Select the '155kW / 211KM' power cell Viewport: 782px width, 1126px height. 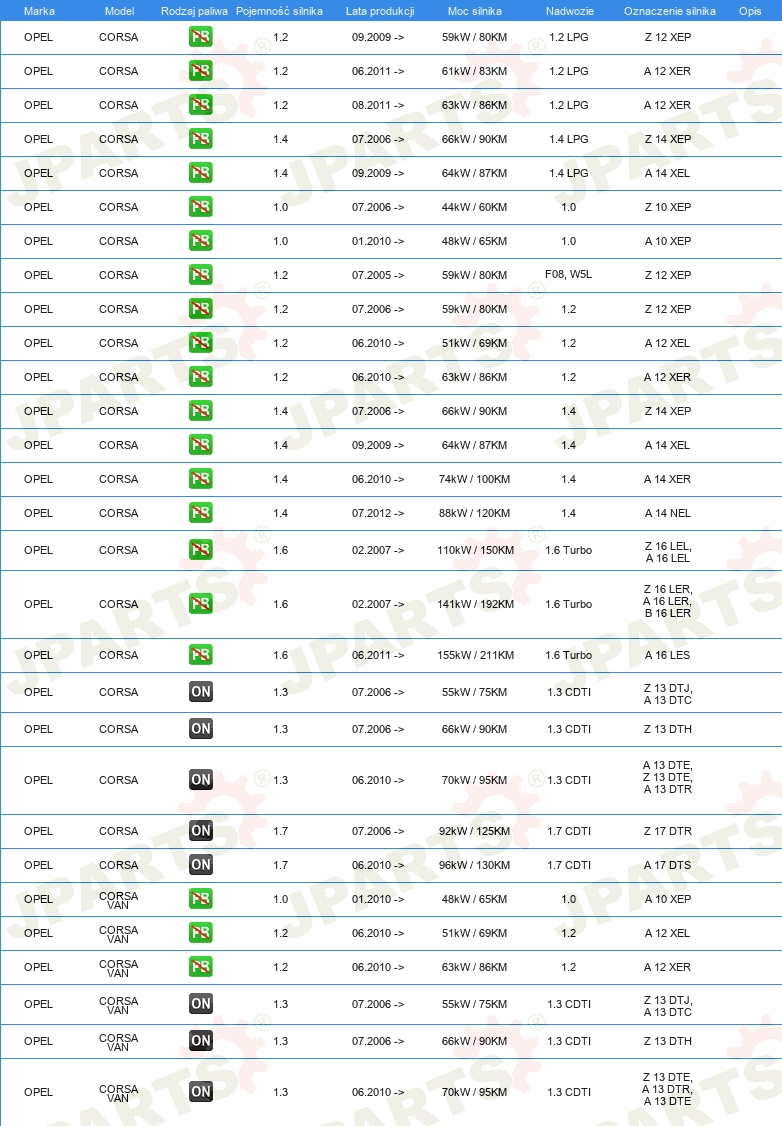(475, 655)
